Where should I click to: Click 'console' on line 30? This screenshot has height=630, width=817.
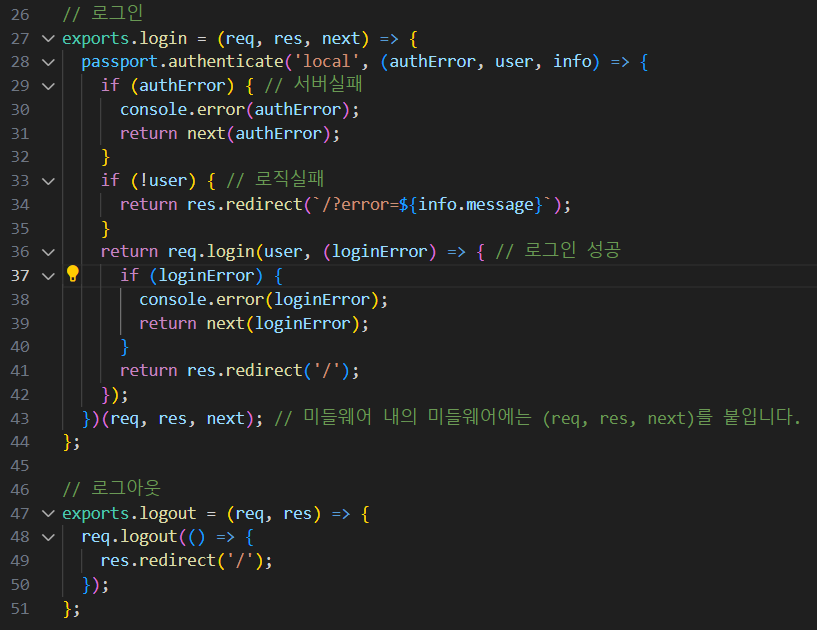(x=154, y=109)
